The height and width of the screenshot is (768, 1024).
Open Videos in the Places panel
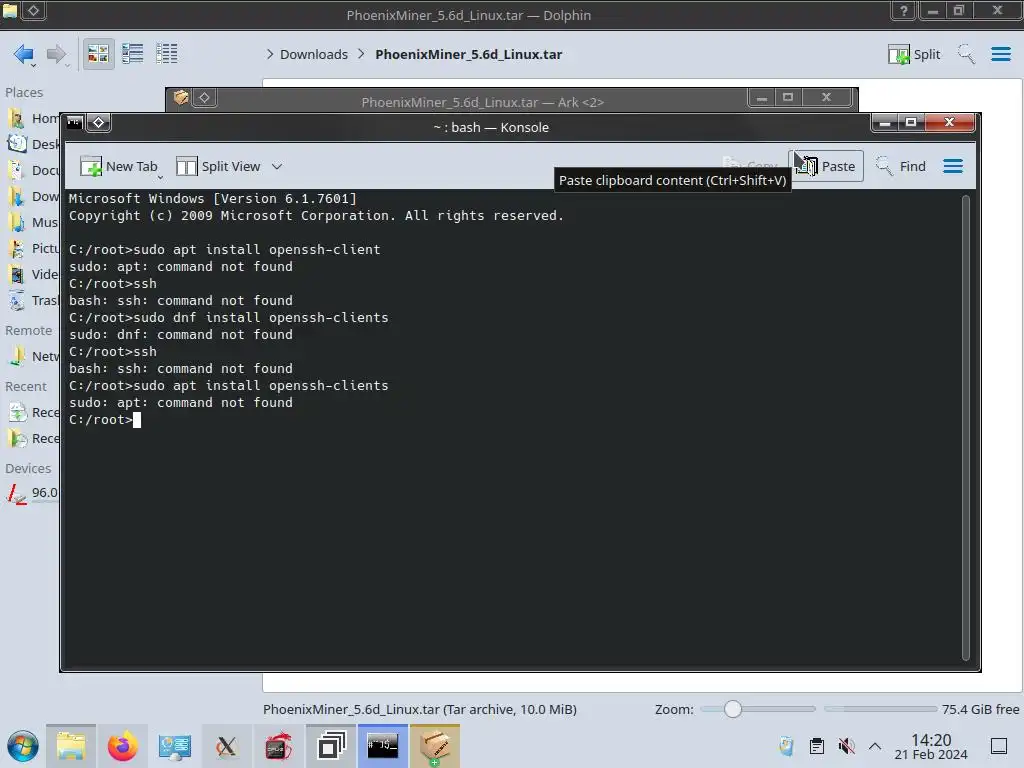click(33, 274)
